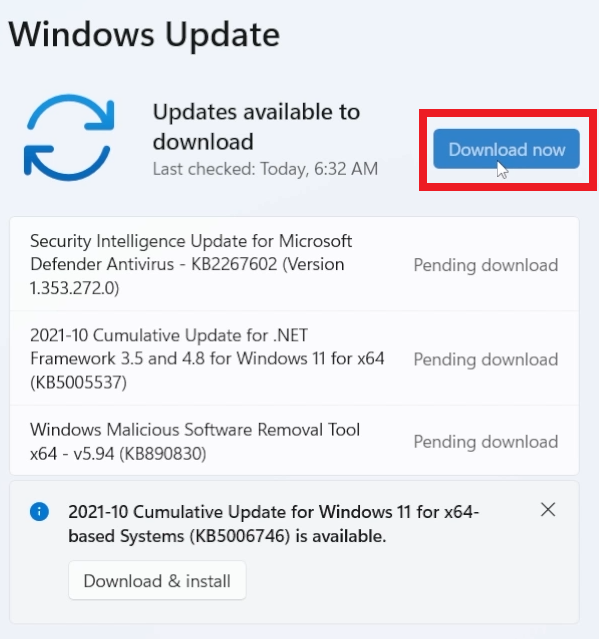Click the Download now button
The height and width of the screenshot is (639, 599).
506,149
